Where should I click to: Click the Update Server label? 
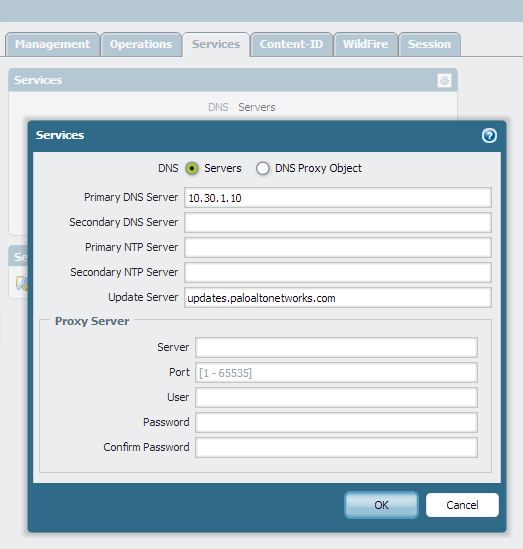[143, 297]
